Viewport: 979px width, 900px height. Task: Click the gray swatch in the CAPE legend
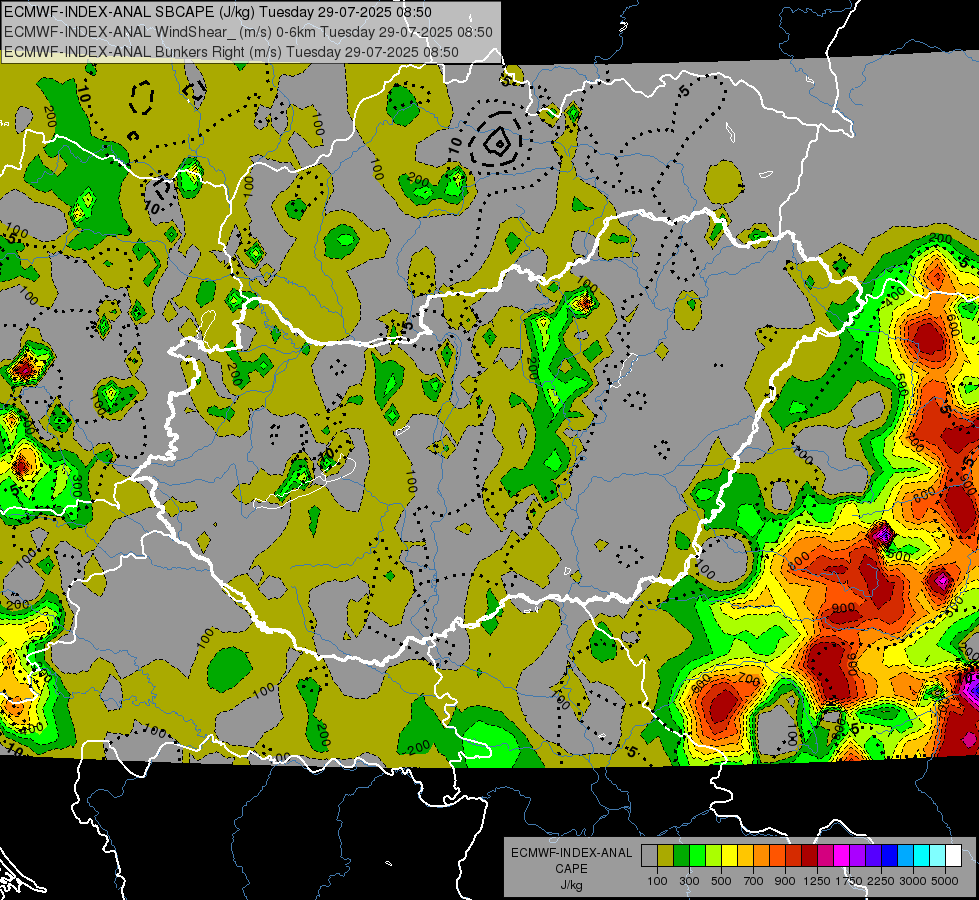pos(649,856)
